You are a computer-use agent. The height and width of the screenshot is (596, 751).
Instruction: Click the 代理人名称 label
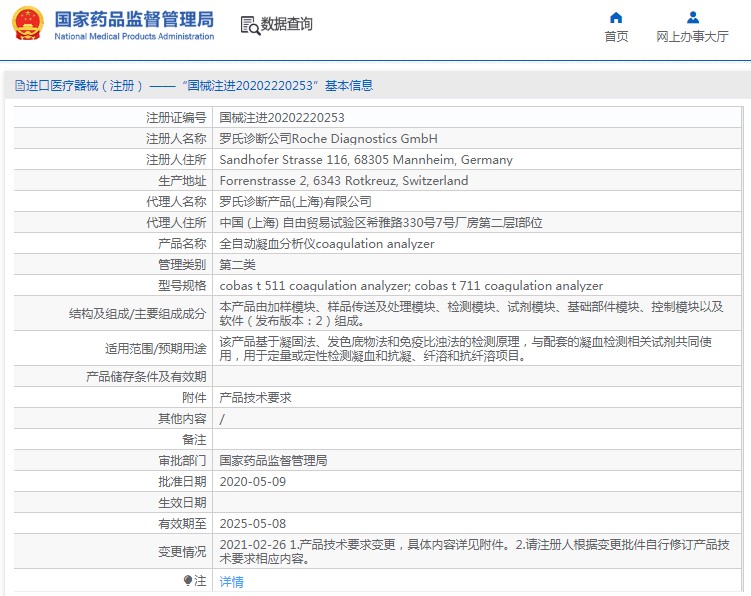pos(176,202)
